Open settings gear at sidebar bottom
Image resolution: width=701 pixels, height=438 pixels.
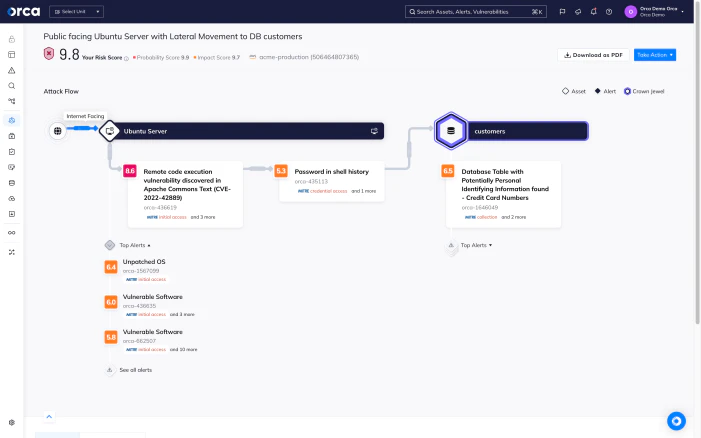point(12,422)
